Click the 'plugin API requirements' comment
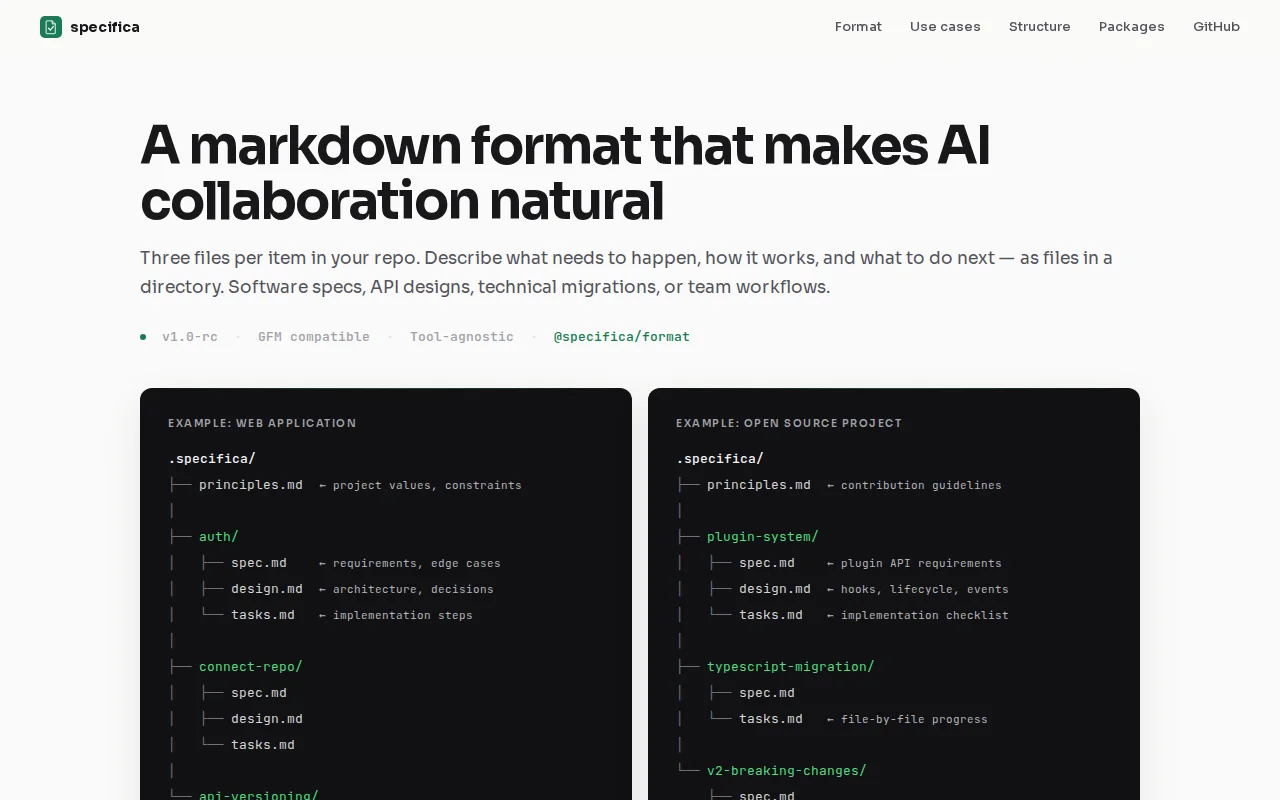 click(x=914, y=563)
